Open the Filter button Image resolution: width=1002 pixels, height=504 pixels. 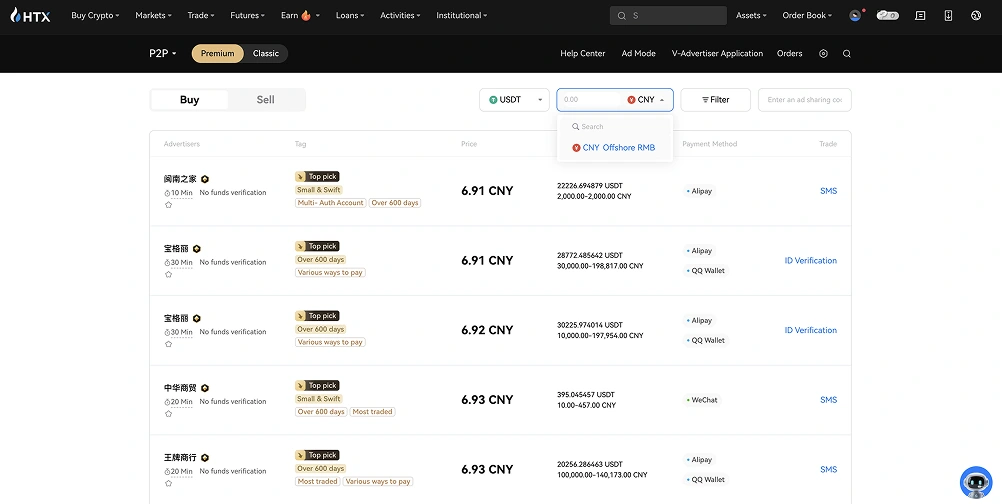[716, 100]
